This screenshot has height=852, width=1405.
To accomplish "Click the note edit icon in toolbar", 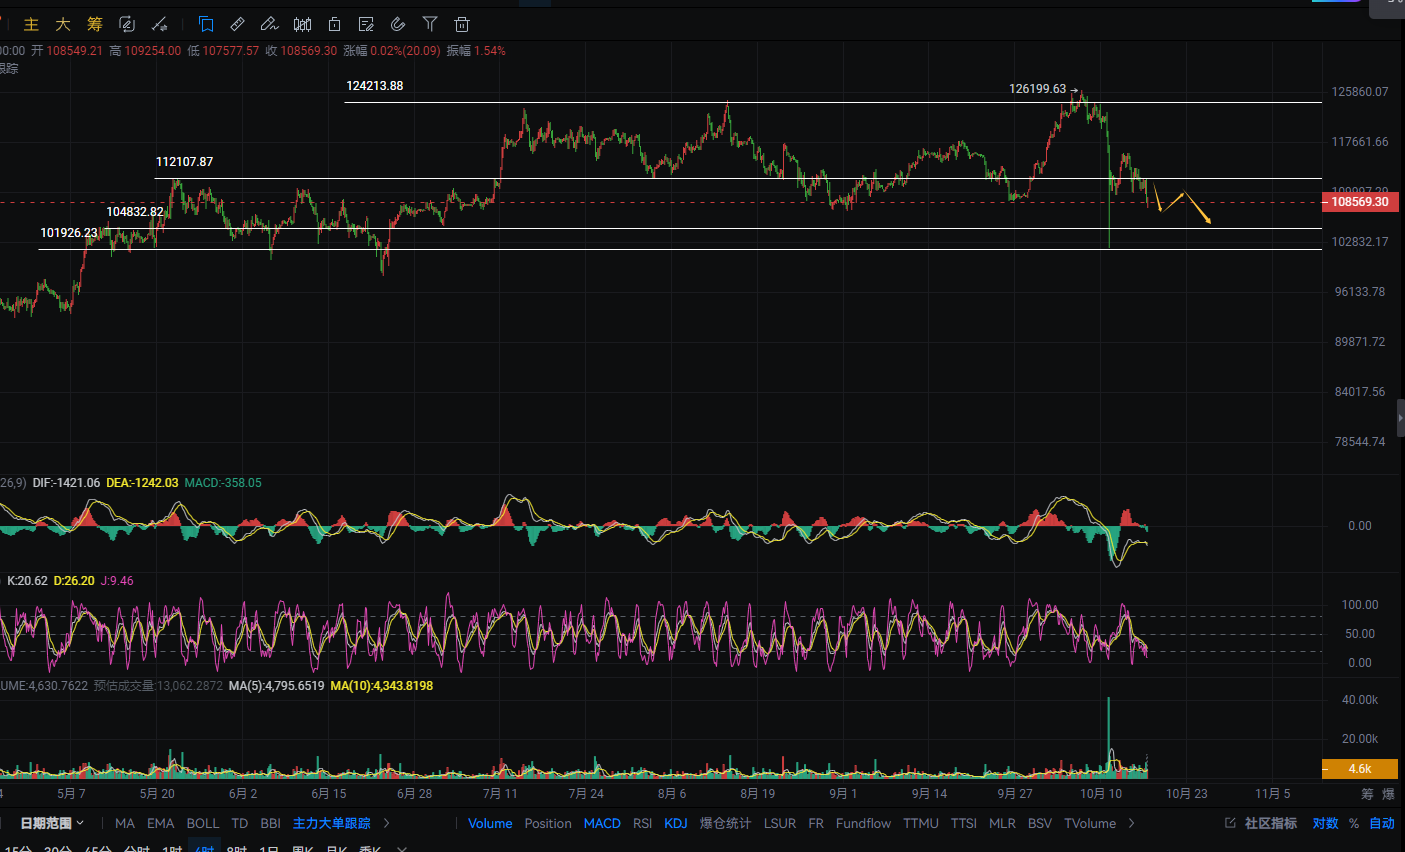I will coord(366,24).
